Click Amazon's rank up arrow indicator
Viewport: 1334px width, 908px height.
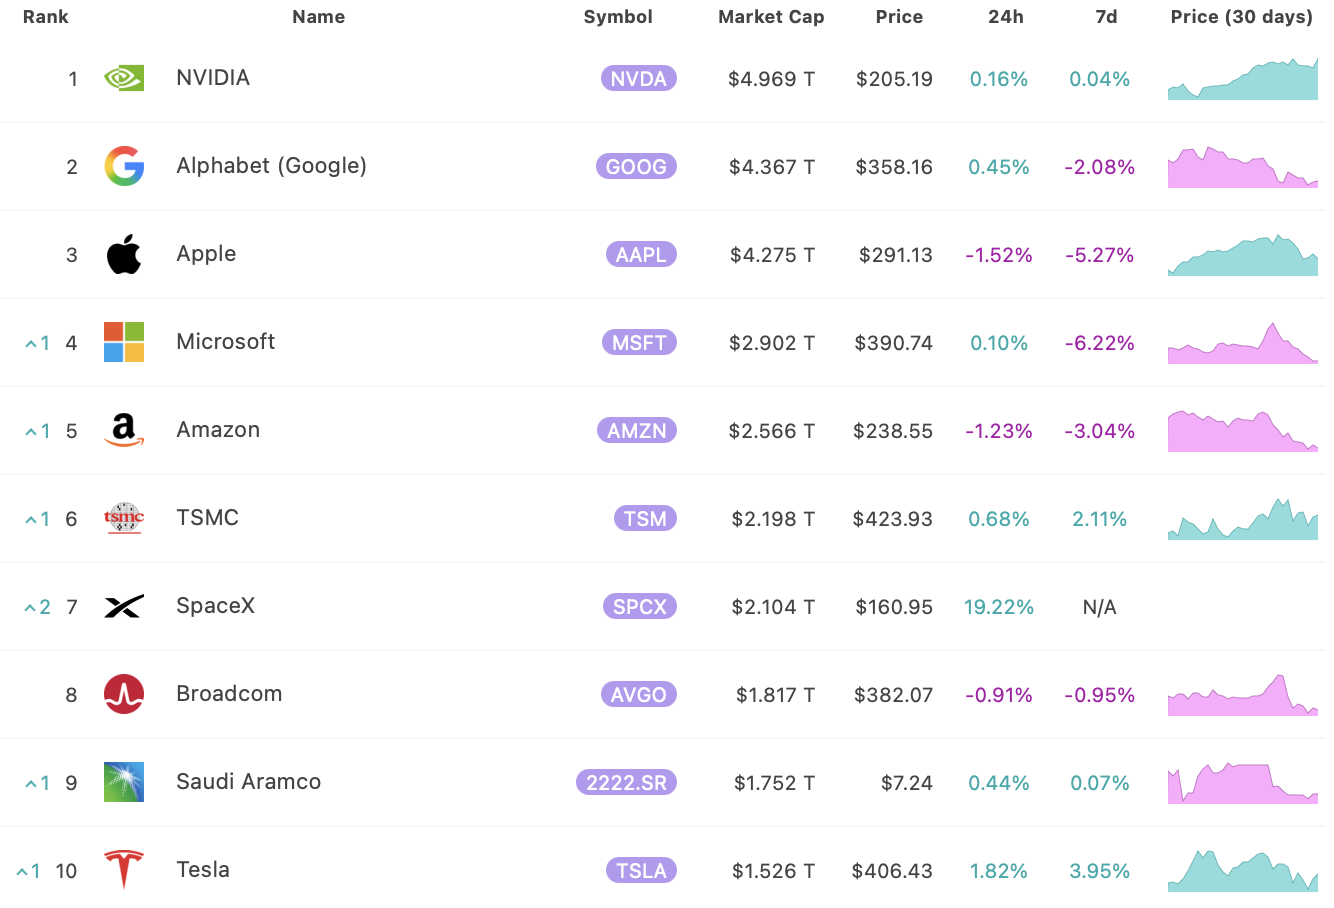[38, 431]
